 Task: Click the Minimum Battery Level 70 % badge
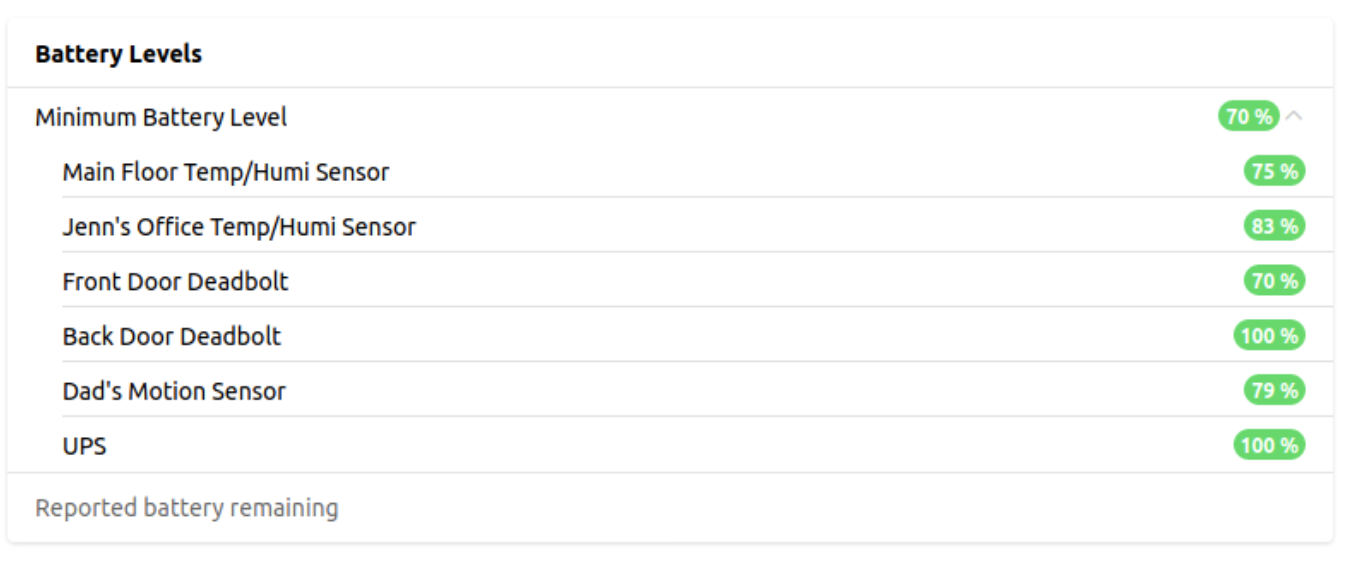(x=1248, y=117)
